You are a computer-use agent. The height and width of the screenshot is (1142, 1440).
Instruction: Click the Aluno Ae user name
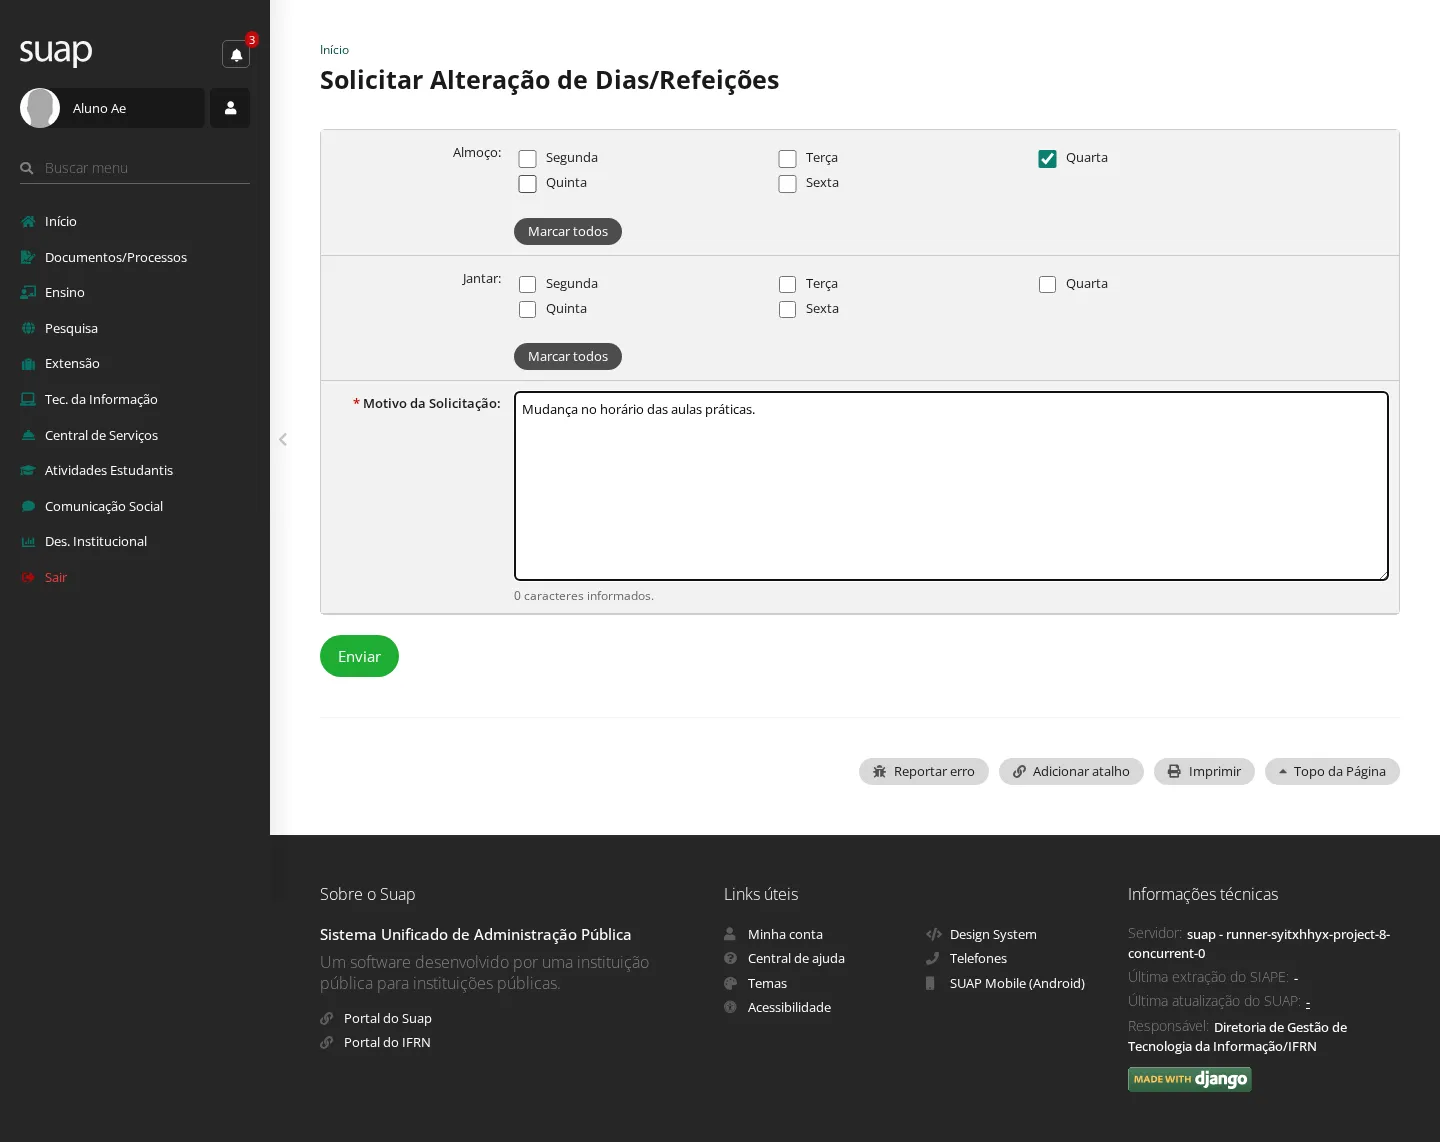point(99,108)
